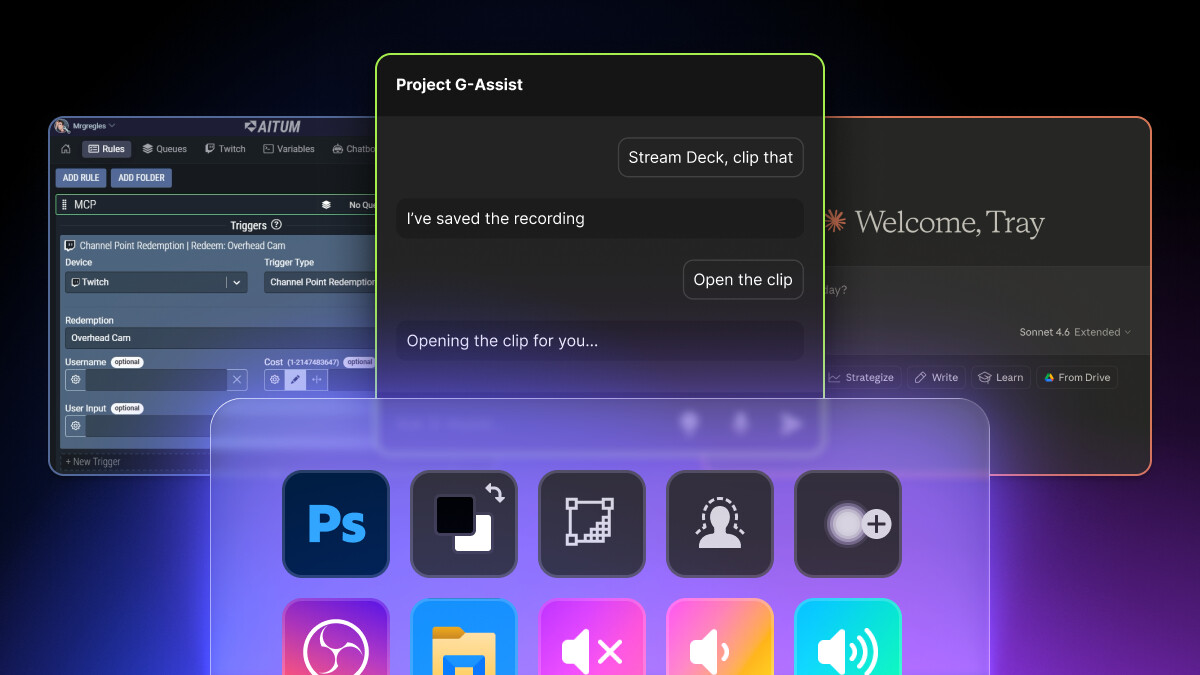Click the Strategize suggestion chip
This screenshot has width=1200, height=675.
(x=862, y=377)
